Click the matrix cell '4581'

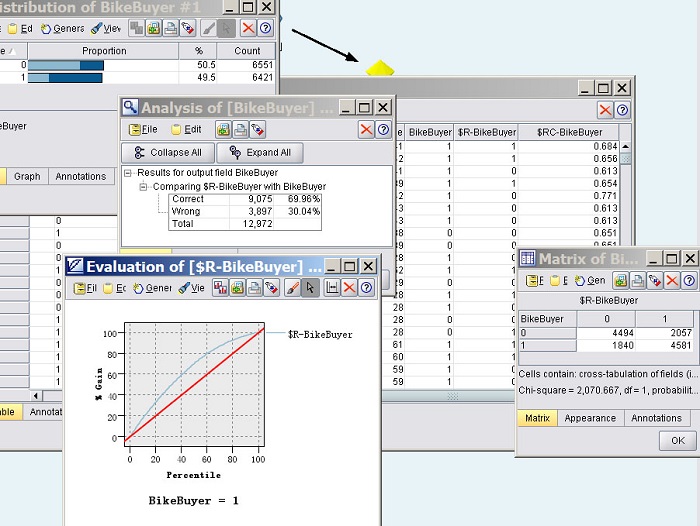click(664, 345)
